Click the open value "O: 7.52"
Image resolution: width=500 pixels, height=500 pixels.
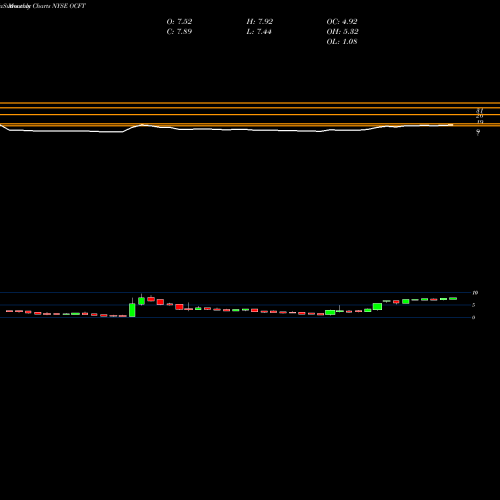click(x=179, y=22)
